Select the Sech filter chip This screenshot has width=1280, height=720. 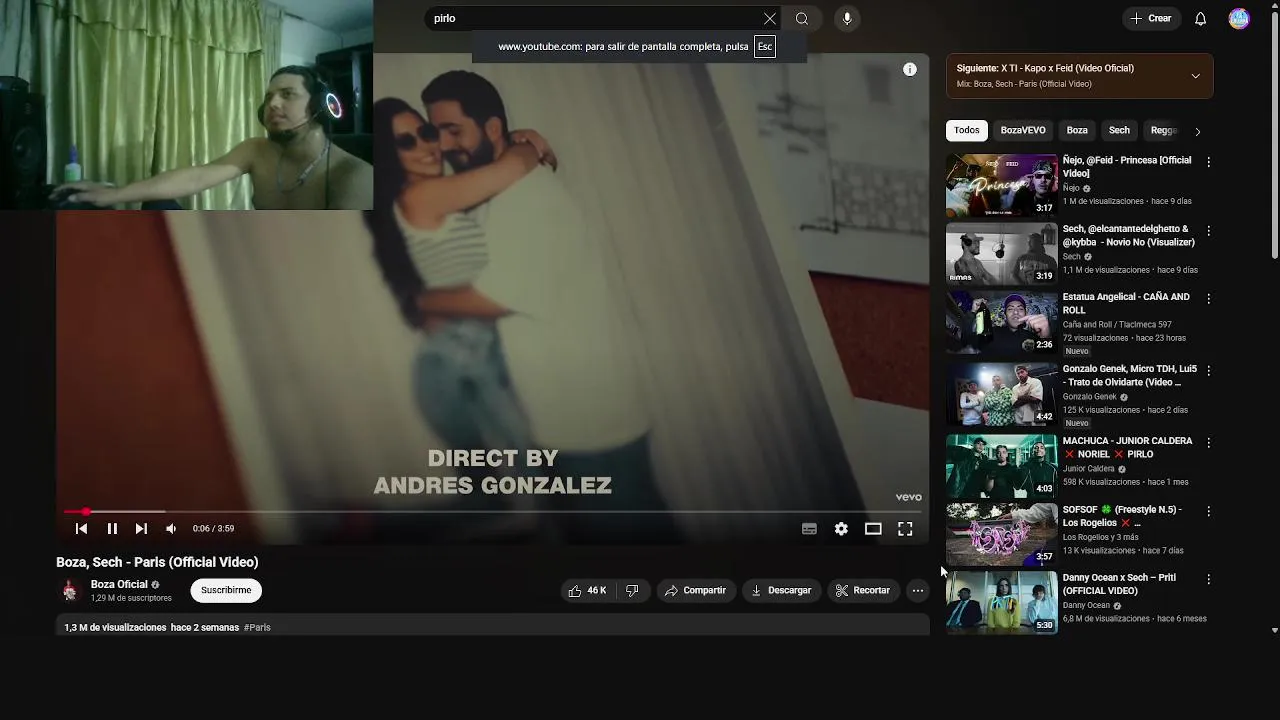tap(1119, 131)
